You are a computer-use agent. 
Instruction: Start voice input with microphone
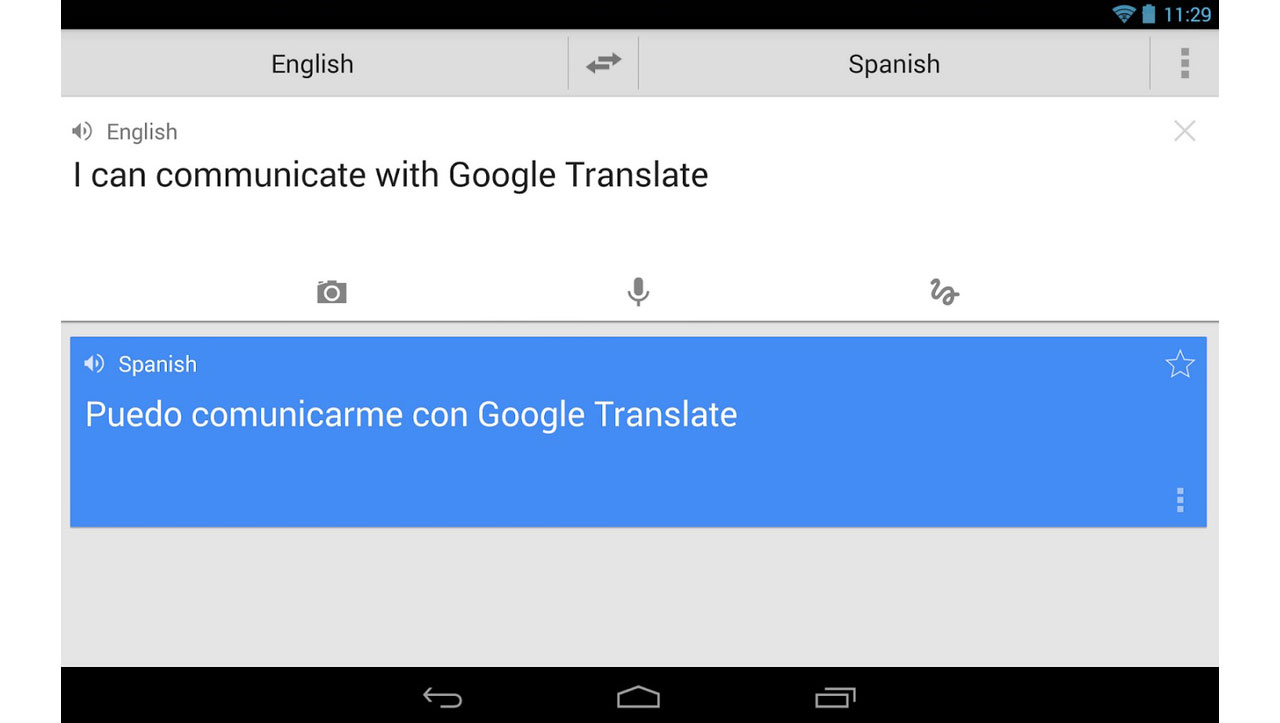(x=638, y=292)
